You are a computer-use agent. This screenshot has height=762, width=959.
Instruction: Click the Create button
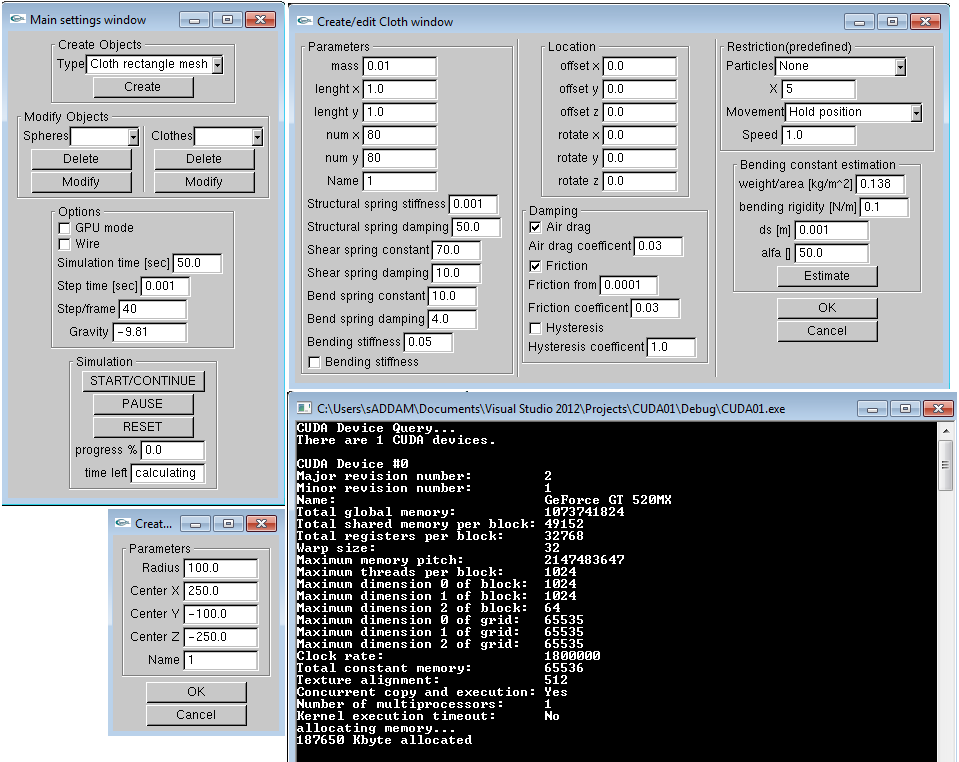[x=143, y=87]
